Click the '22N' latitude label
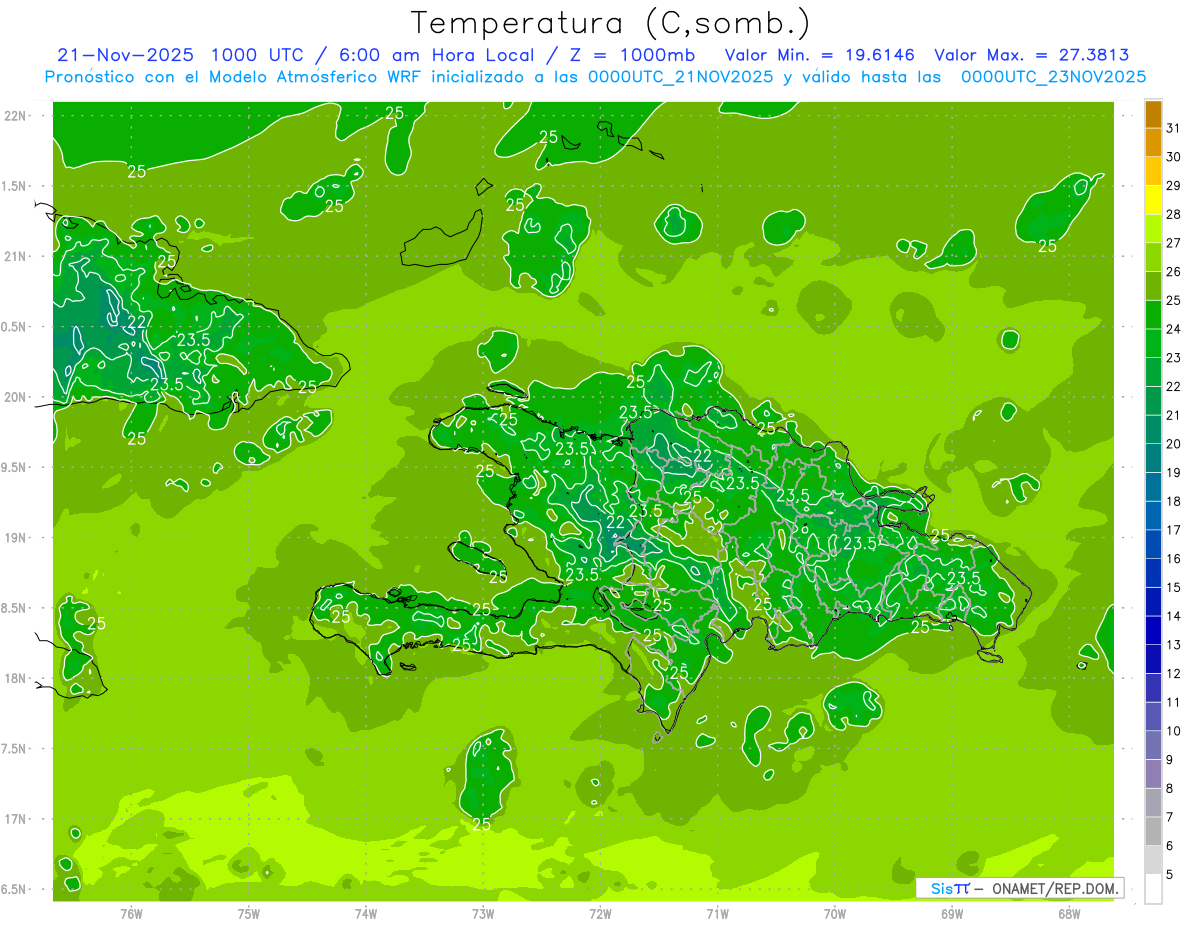Screen dimensions: 1200x927 tap(14, 115)
